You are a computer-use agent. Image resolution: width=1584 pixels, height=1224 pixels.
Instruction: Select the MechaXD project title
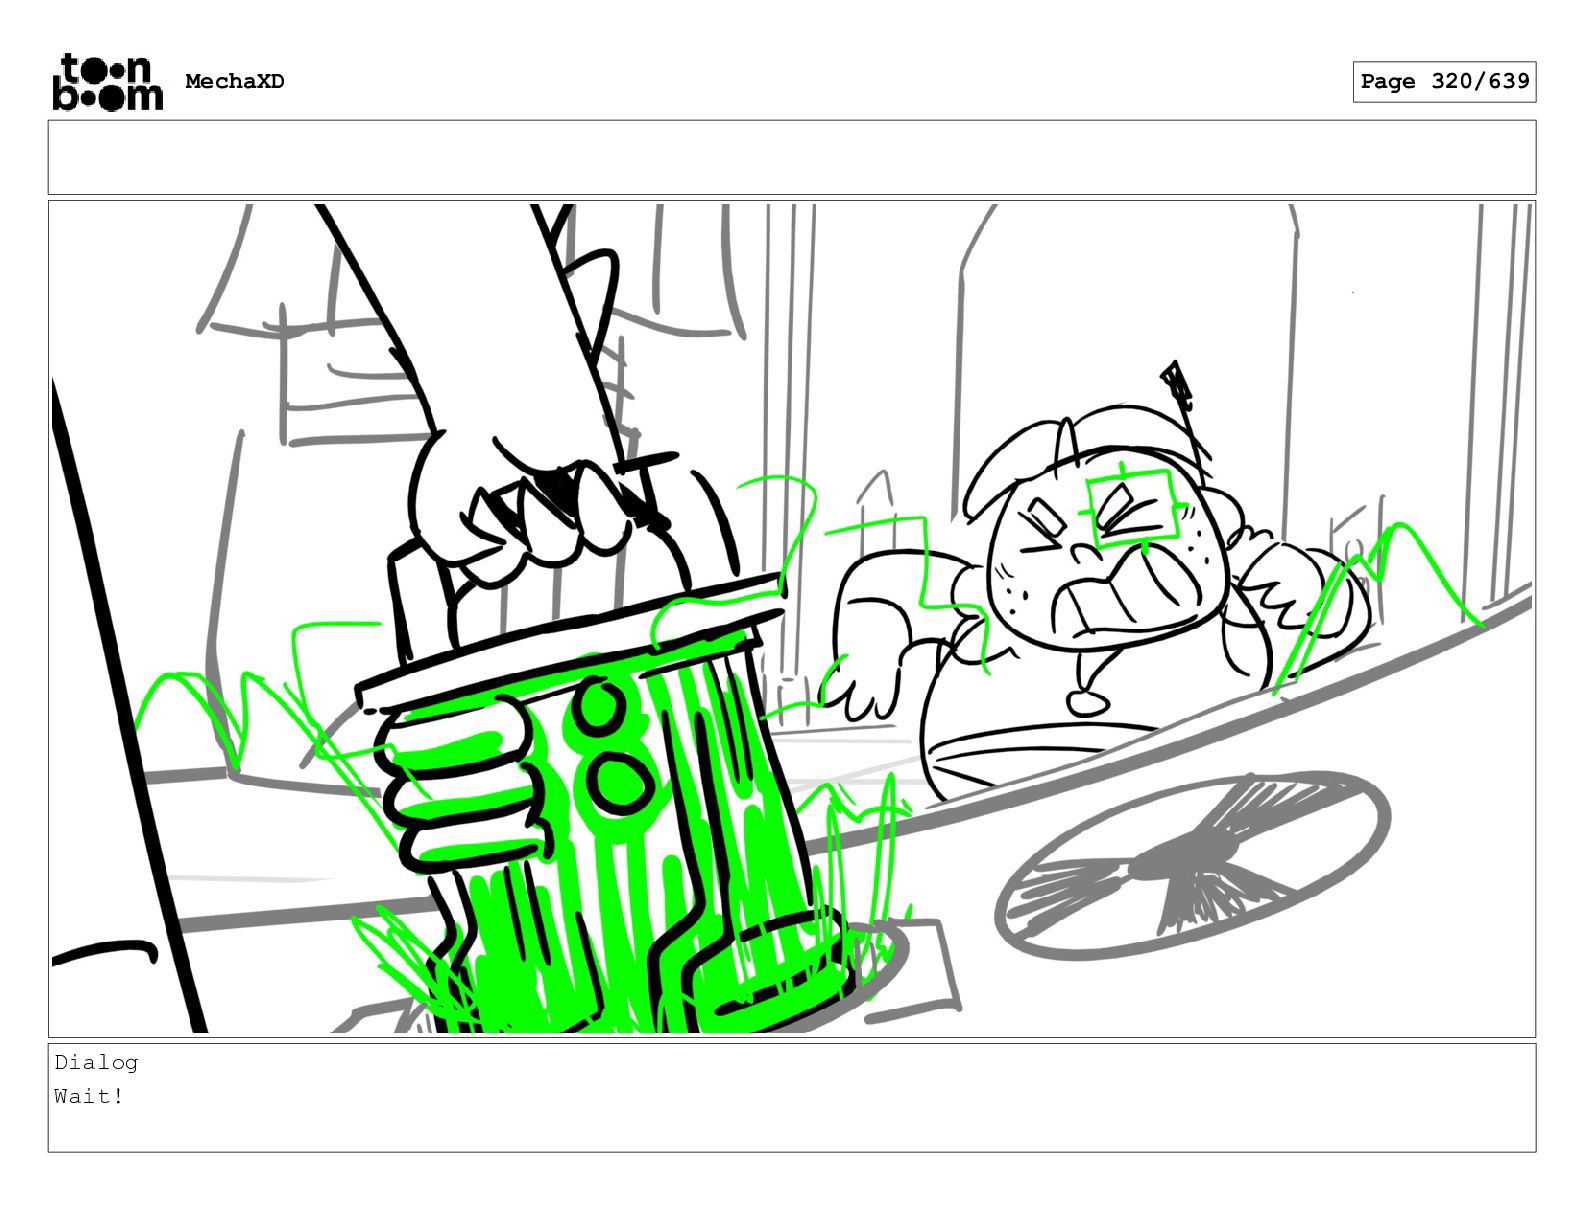click(x=235, y=82)
